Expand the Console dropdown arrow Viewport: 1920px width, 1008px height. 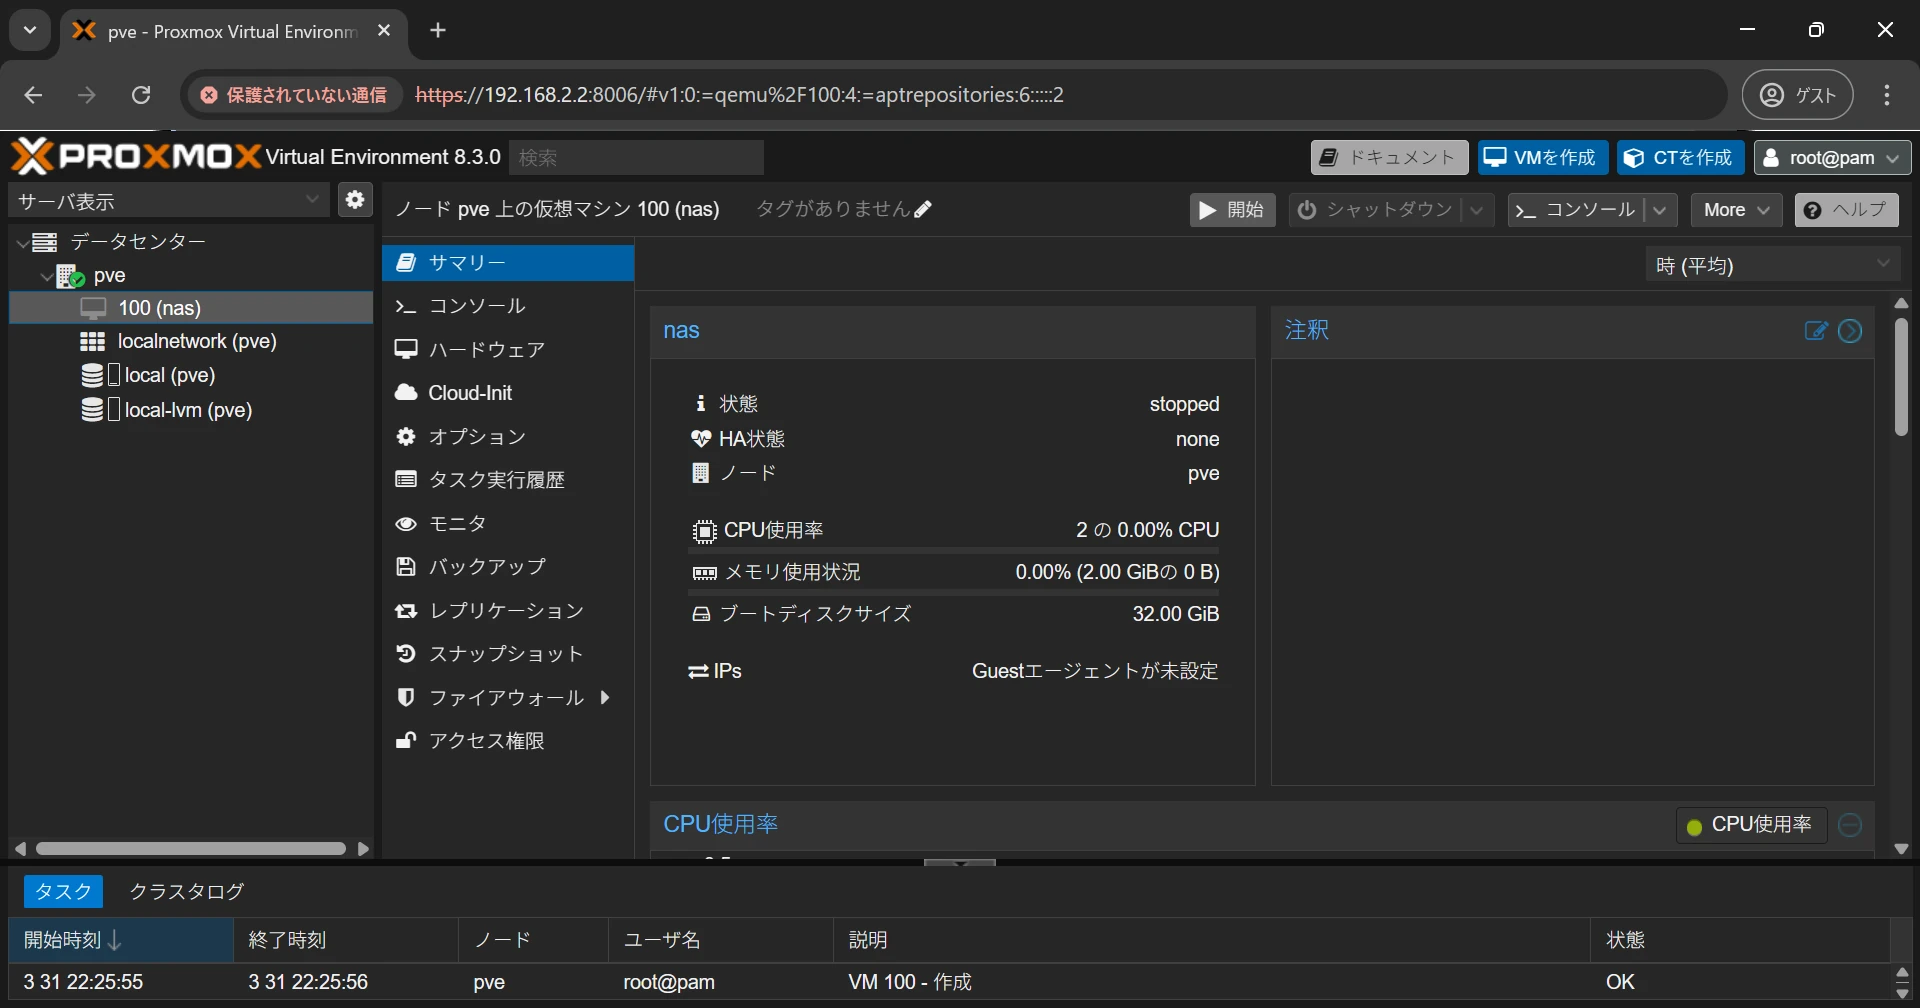(x=1660, y=210)
